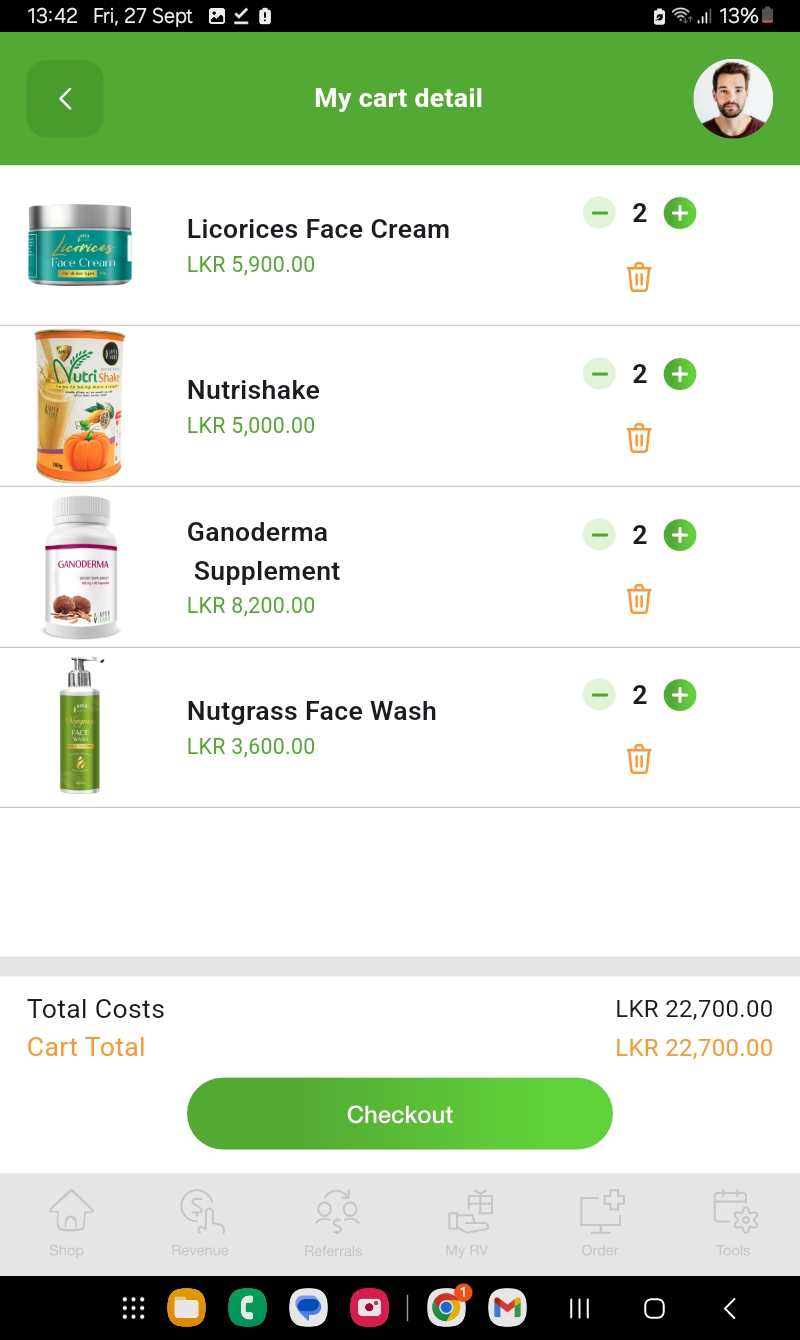Increase Licorices Face Cream quantity
800x1340 pixels.
pos(680,213)
